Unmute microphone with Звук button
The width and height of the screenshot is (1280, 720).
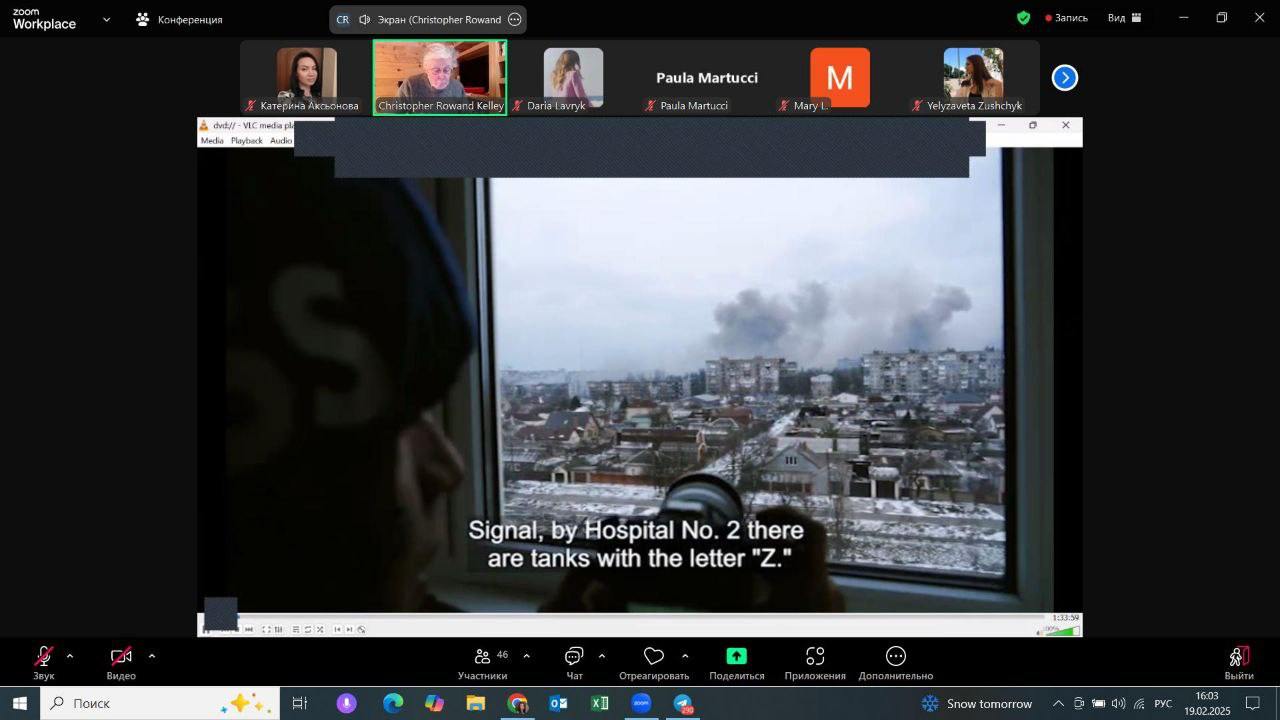44,662
